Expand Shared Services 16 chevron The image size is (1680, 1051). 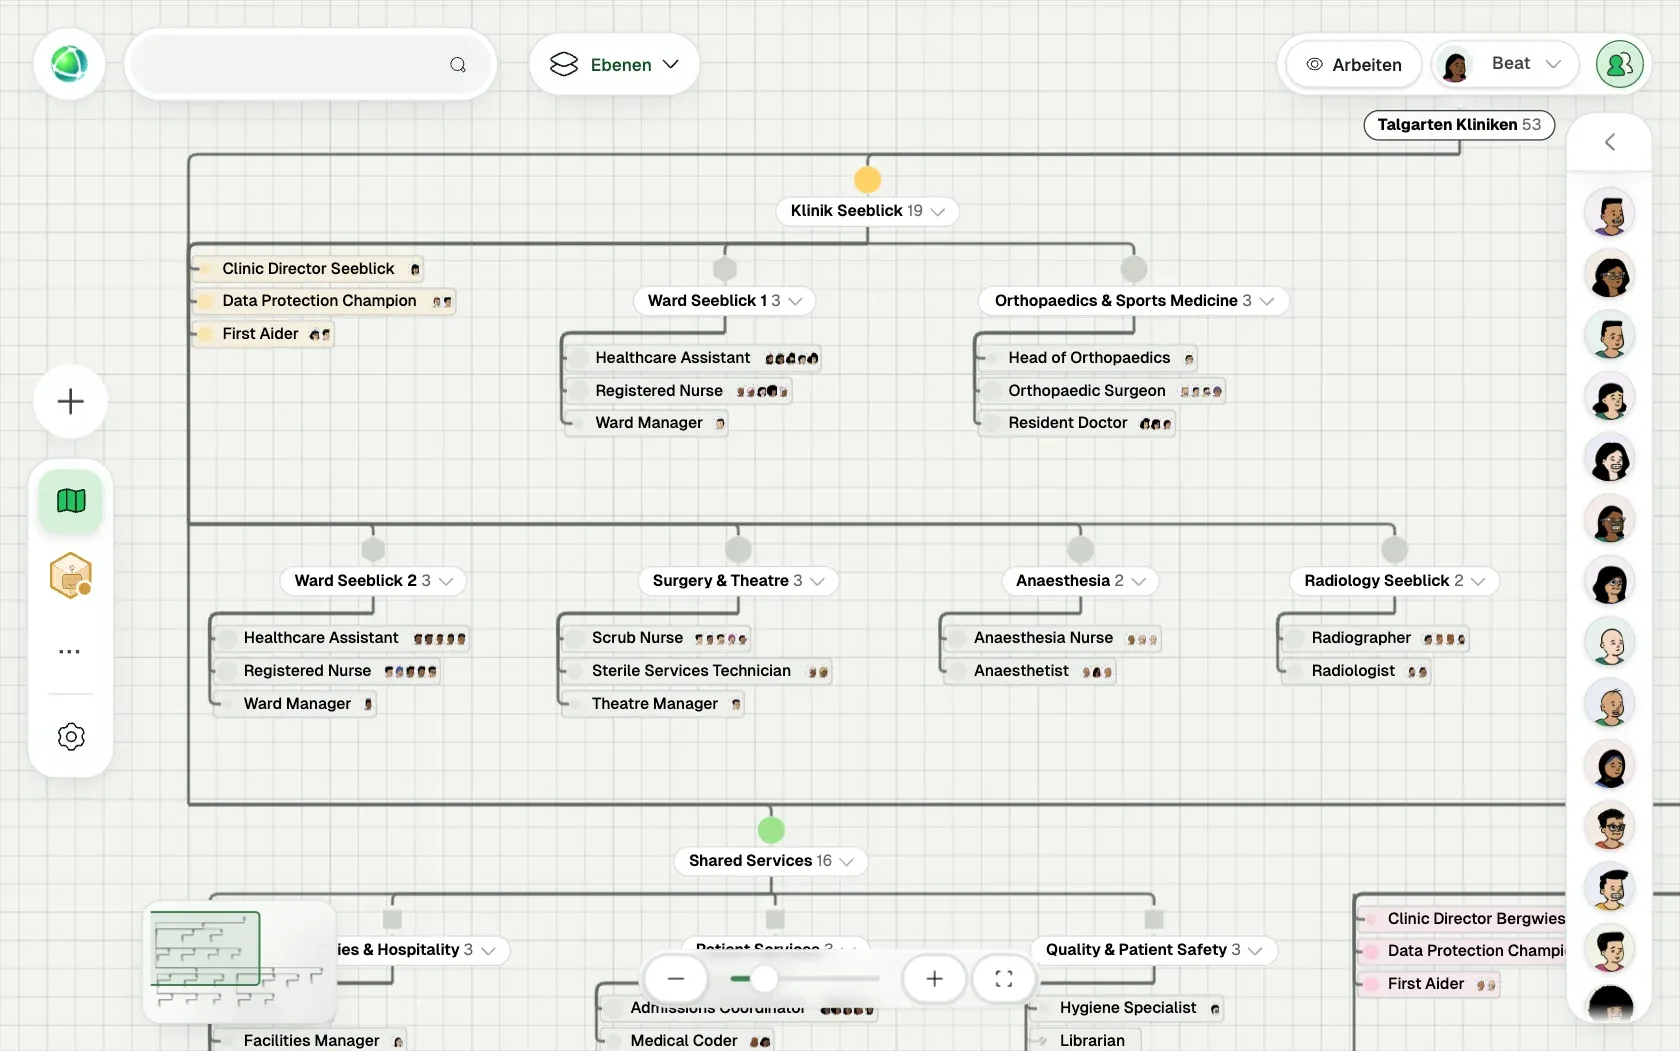847,861
